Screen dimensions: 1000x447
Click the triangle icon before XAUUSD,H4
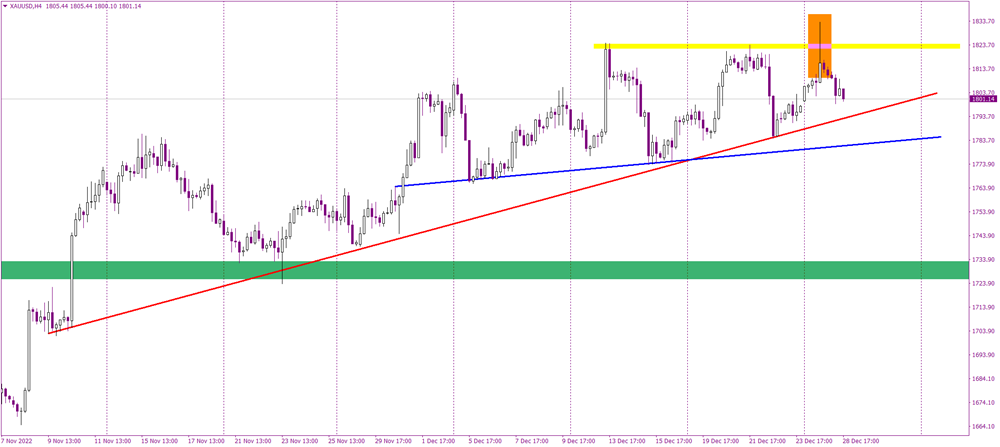coord(4,4)
